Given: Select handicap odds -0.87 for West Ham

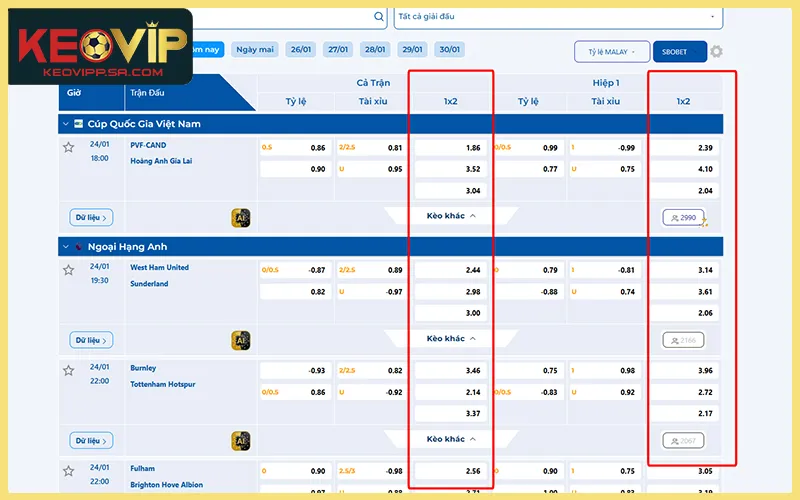Looking at the screenshot, I should 295,270.
